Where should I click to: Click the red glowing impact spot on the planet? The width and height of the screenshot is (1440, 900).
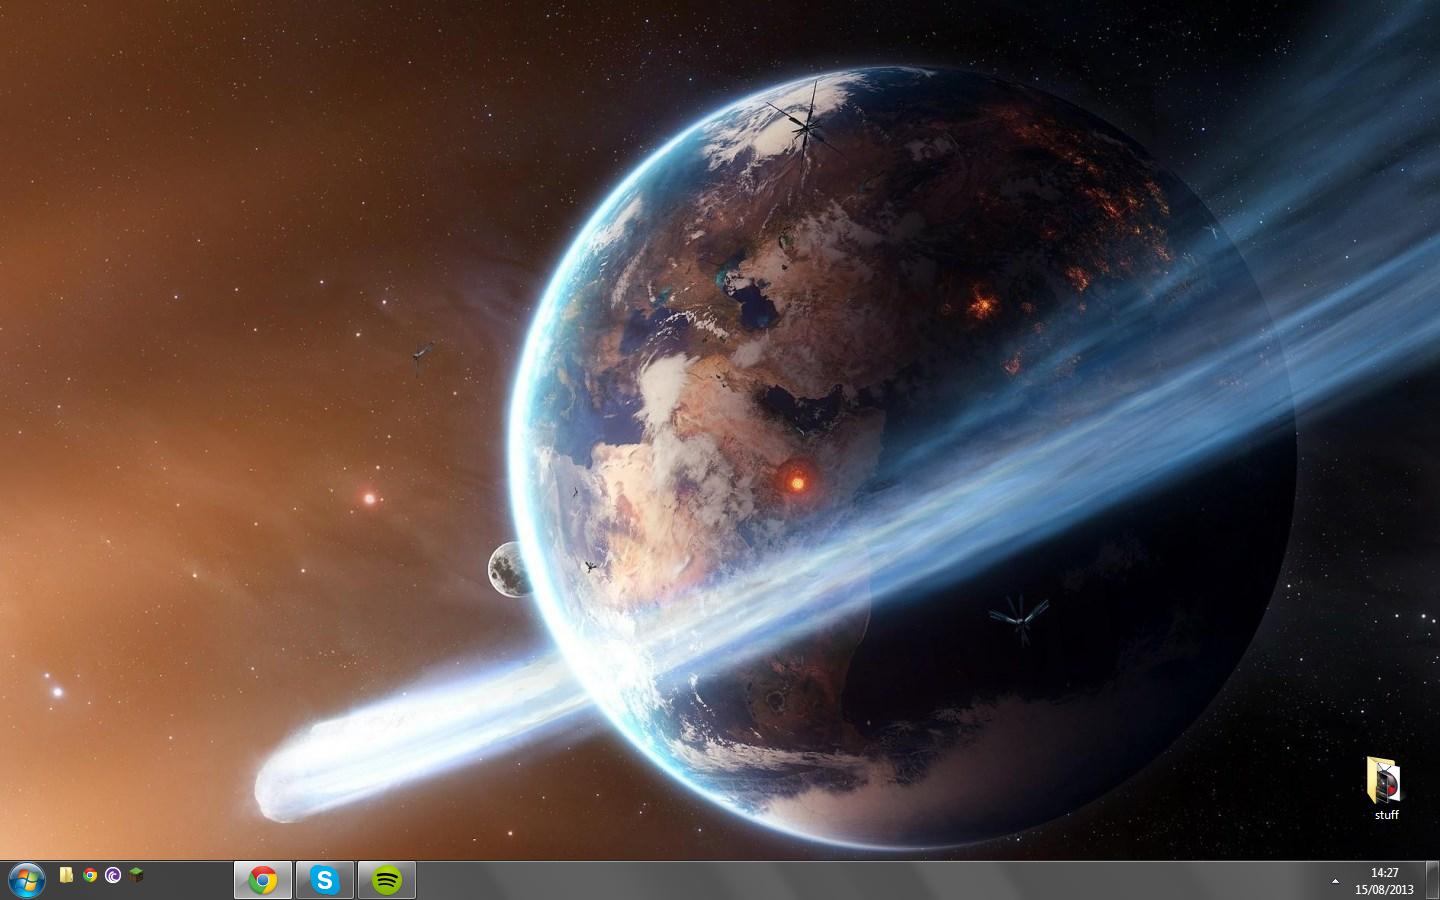[797, 483]
